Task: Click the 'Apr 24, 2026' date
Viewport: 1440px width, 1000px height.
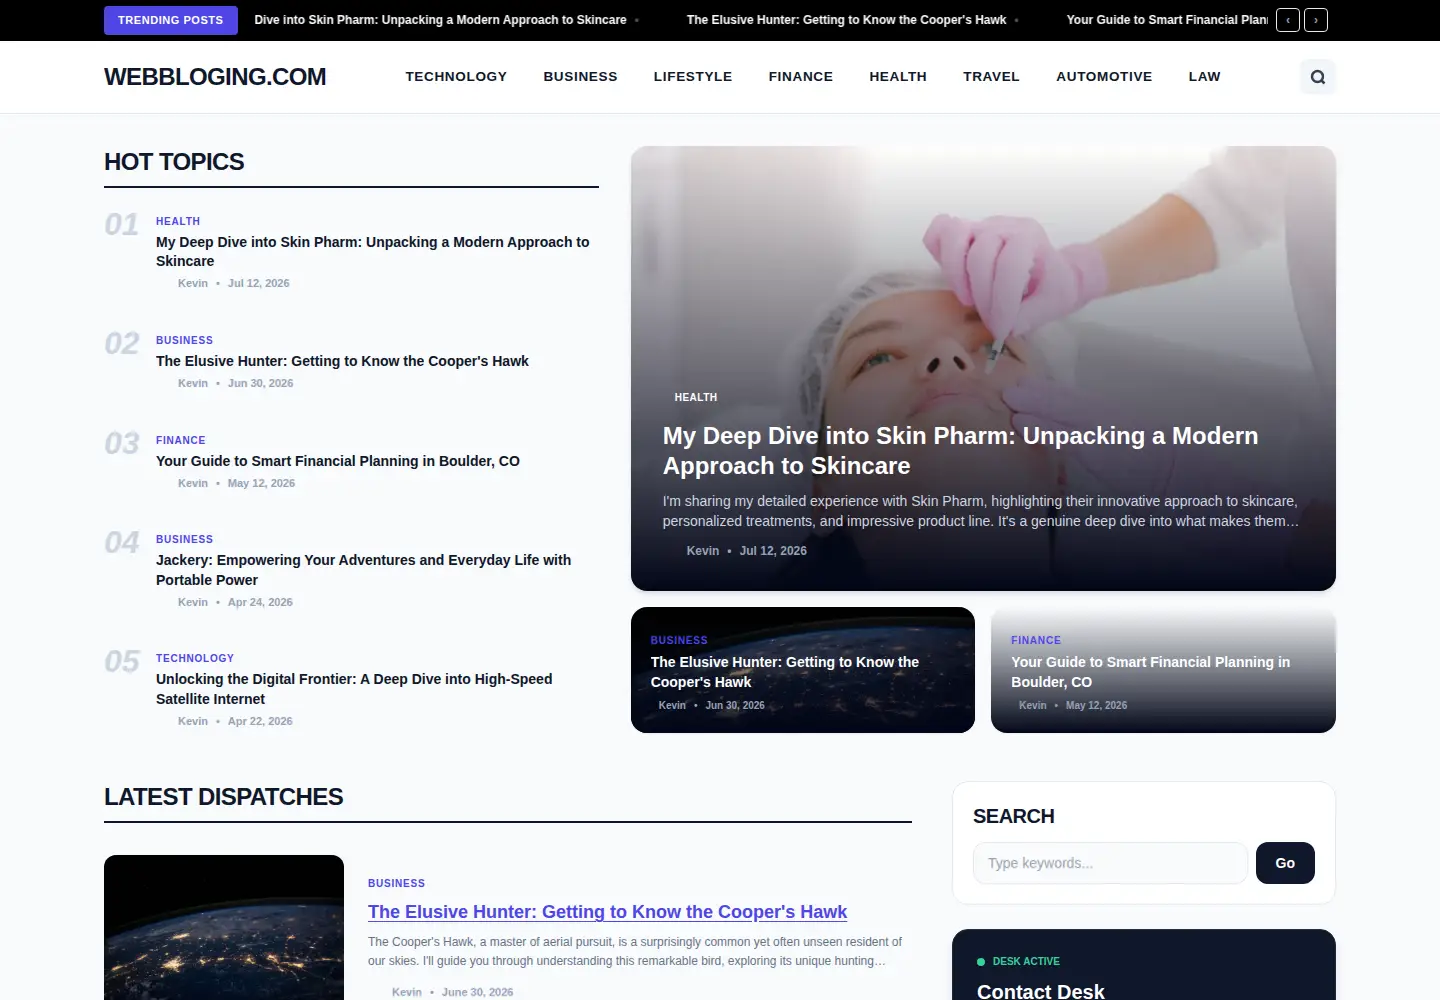Action: [260, 602]
